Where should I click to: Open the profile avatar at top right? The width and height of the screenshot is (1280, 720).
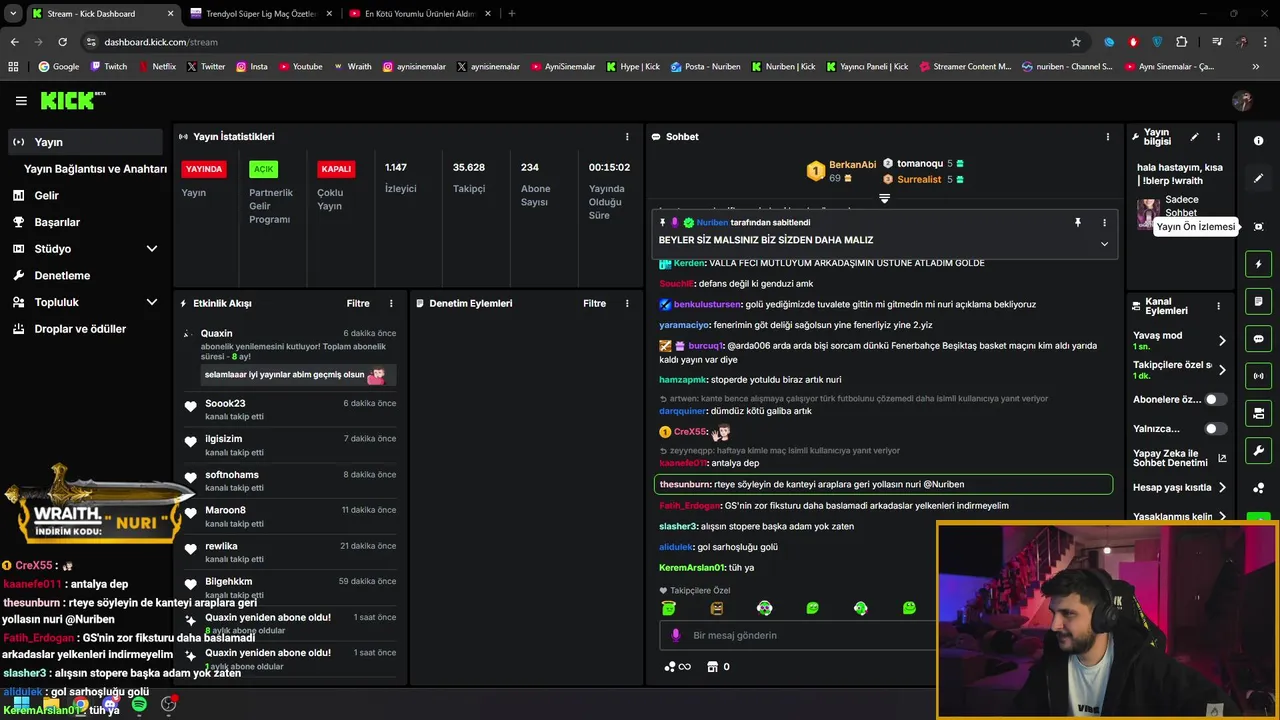[x=1242, y=101]
